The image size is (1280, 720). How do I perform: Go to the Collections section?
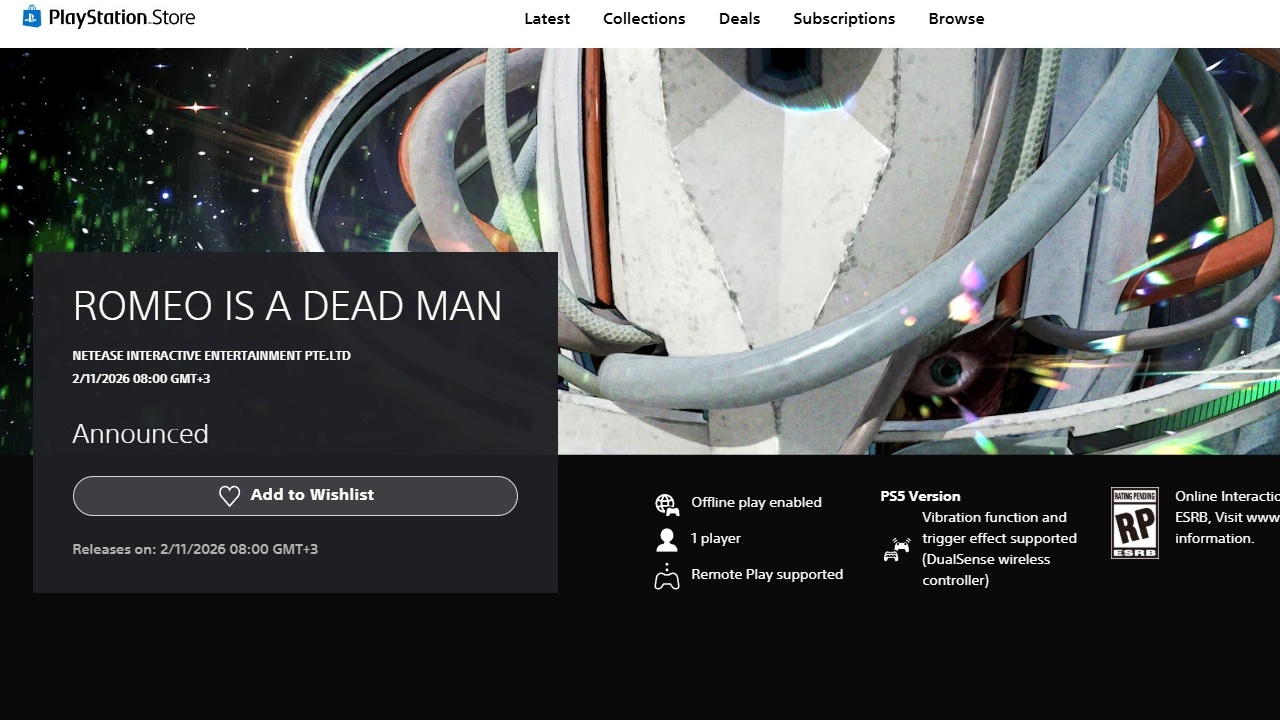coord(644,19)
